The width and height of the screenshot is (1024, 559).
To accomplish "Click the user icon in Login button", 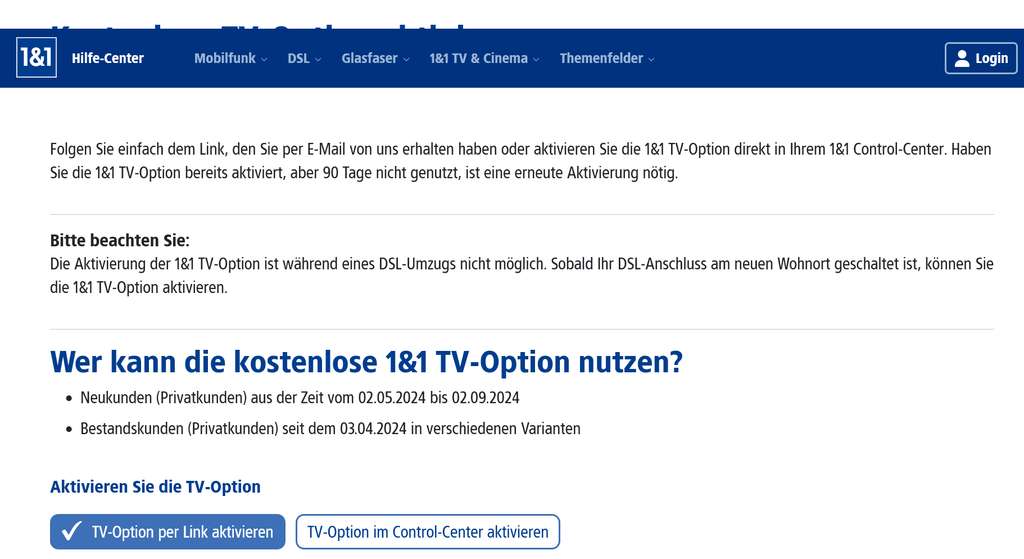I will point(961,58).
